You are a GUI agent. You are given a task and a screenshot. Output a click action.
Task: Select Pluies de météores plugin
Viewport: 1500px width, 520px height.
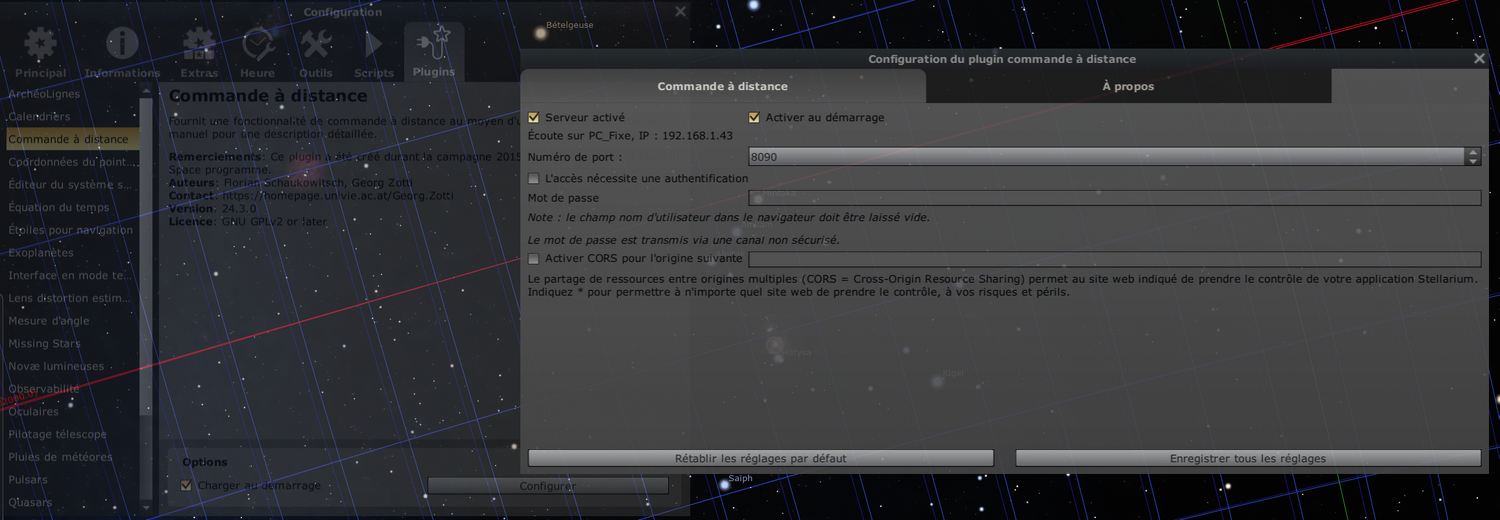[72, 457]
